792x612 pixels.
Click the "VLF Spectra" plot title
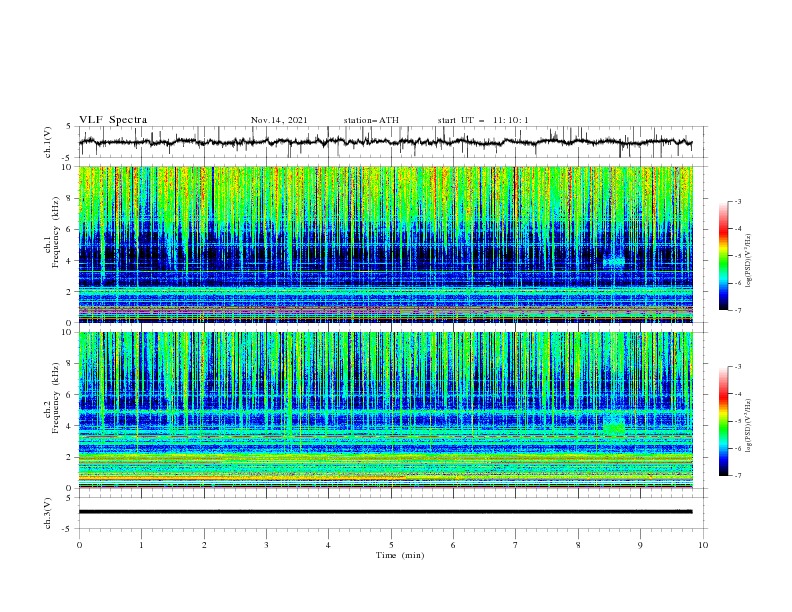pos(113,120)
